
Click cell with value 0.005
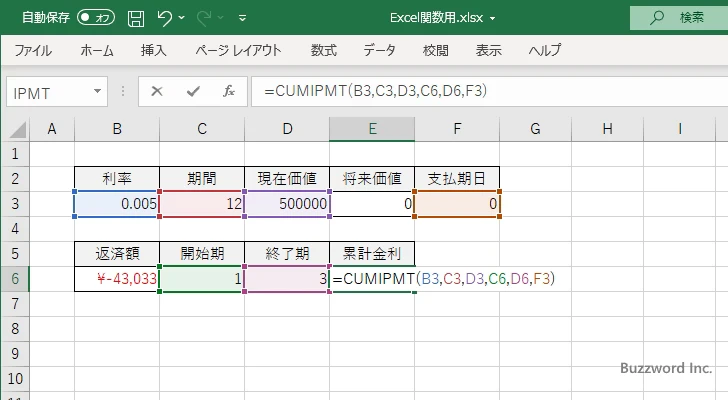[117, 204]
